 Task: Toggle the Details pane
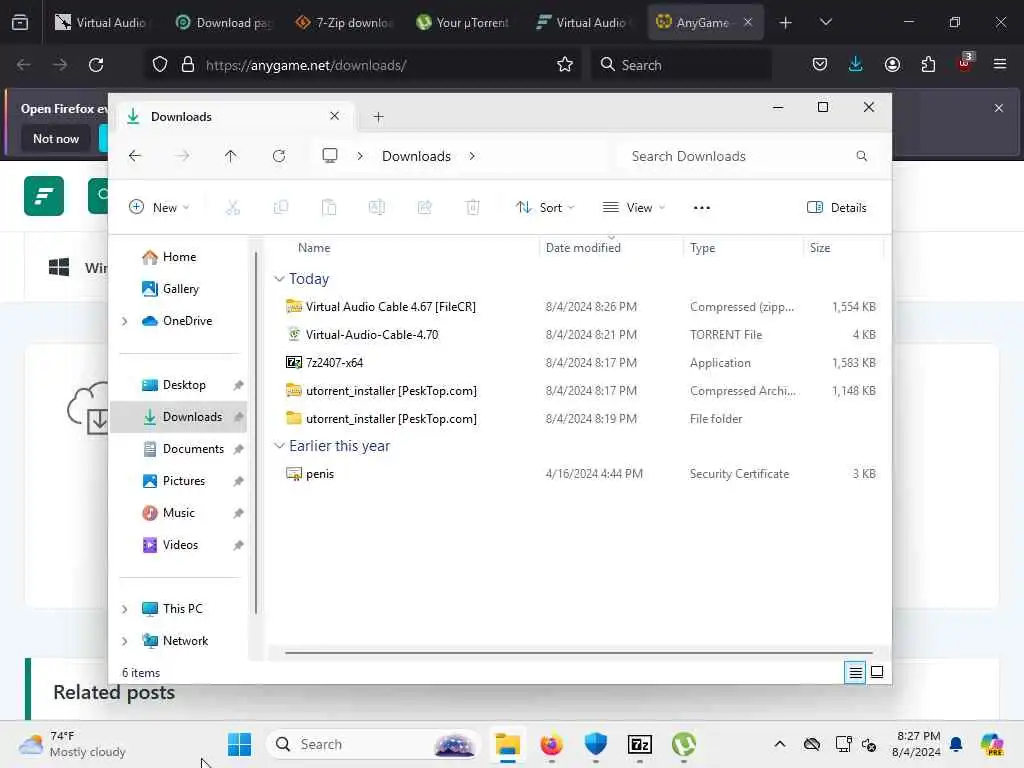pos(837,208)
